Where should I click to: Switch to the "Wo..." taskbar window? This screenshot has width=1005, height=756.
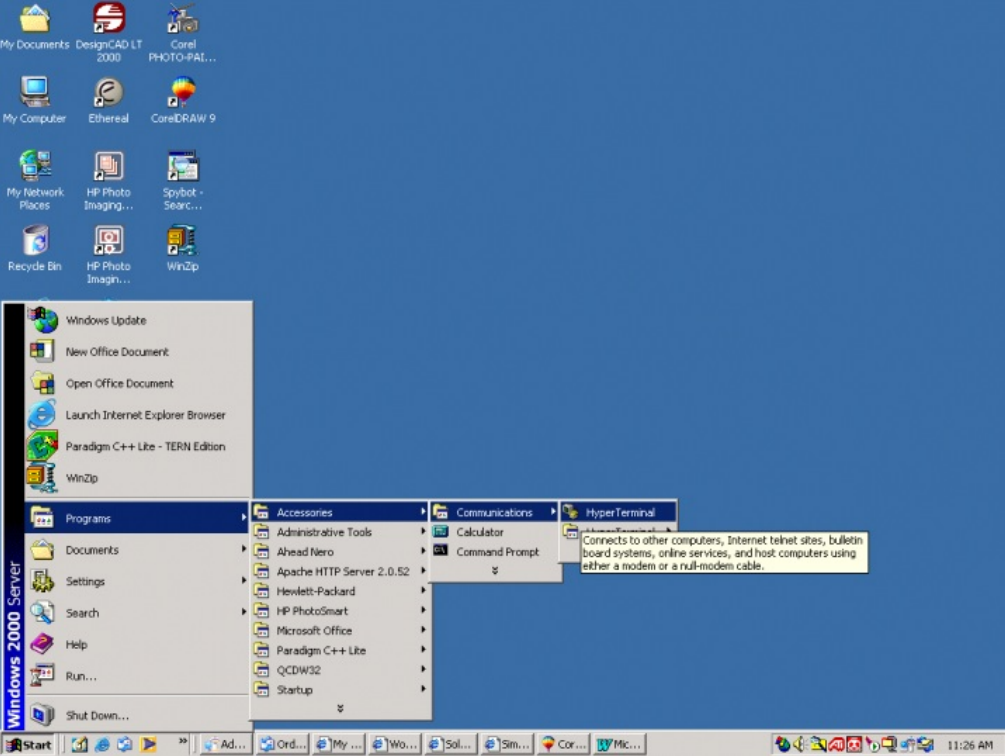point(396,744)
